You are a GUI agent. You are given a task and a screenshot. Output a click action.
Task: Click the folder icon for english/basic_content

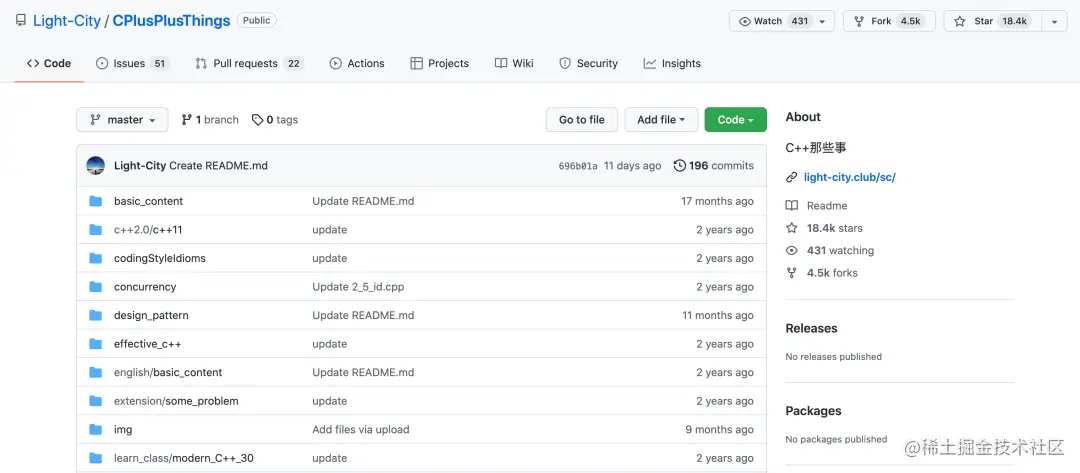(96, 372)
